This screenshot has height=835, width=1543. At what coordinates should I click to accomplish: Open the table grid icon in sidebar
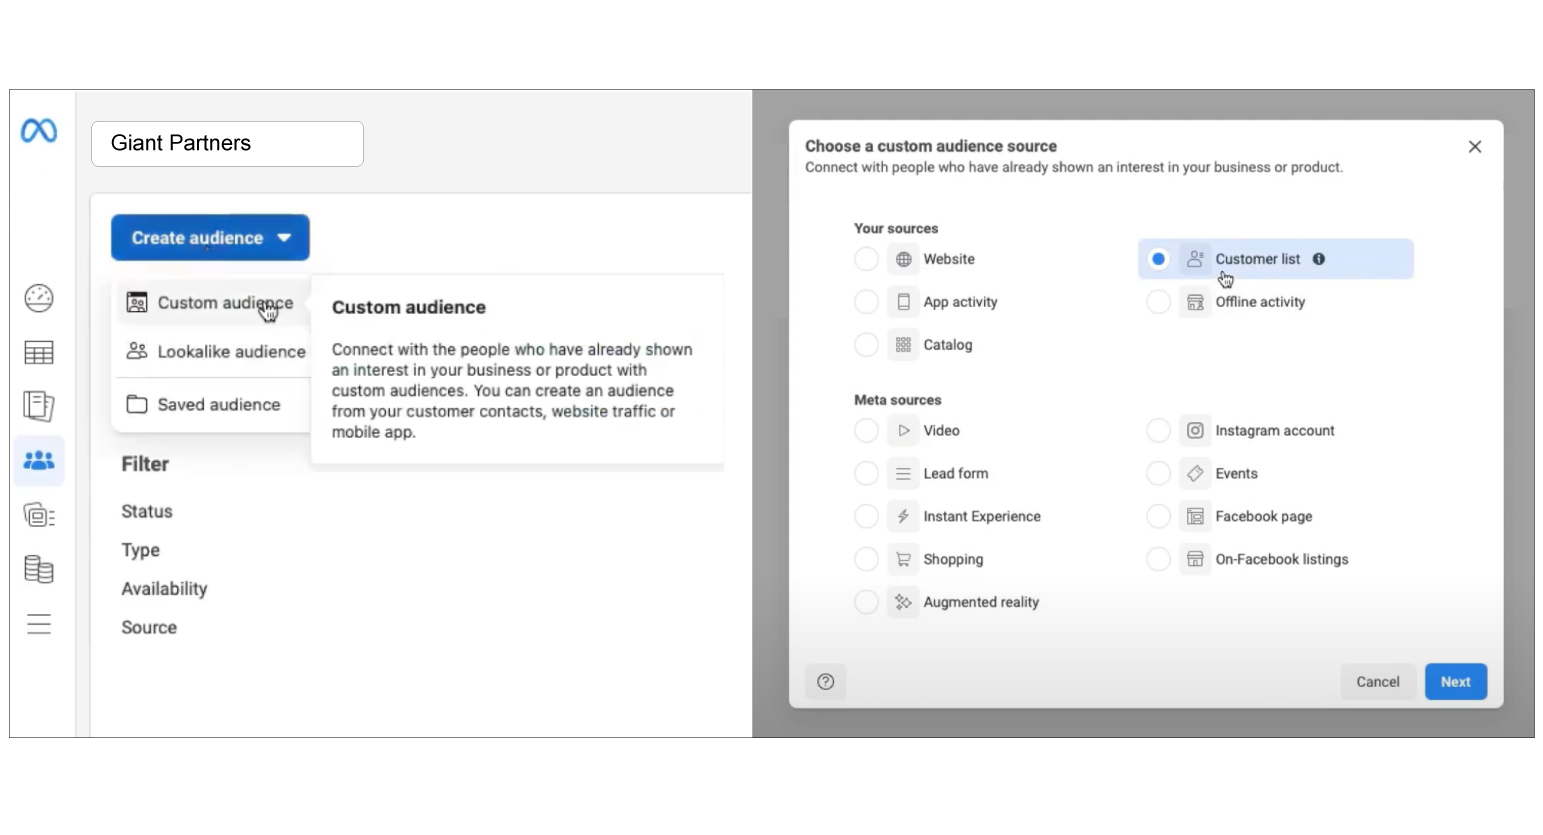click(x=39, y=353)
